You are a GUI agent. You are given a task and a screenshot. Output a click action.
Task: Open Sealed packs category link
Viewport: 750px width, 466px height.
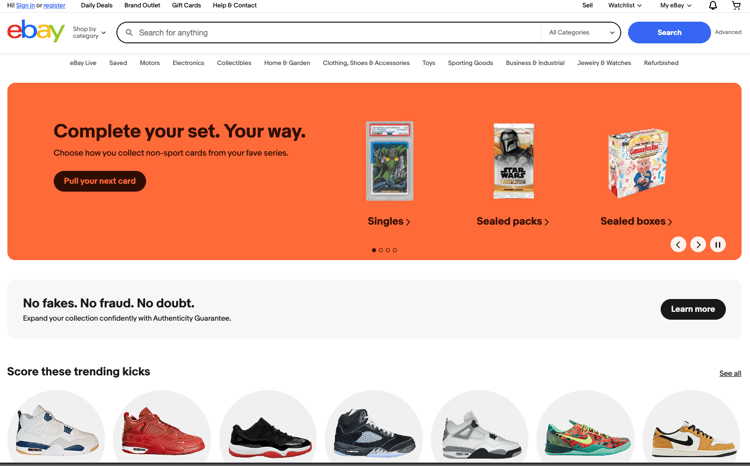tap(512, 221)
